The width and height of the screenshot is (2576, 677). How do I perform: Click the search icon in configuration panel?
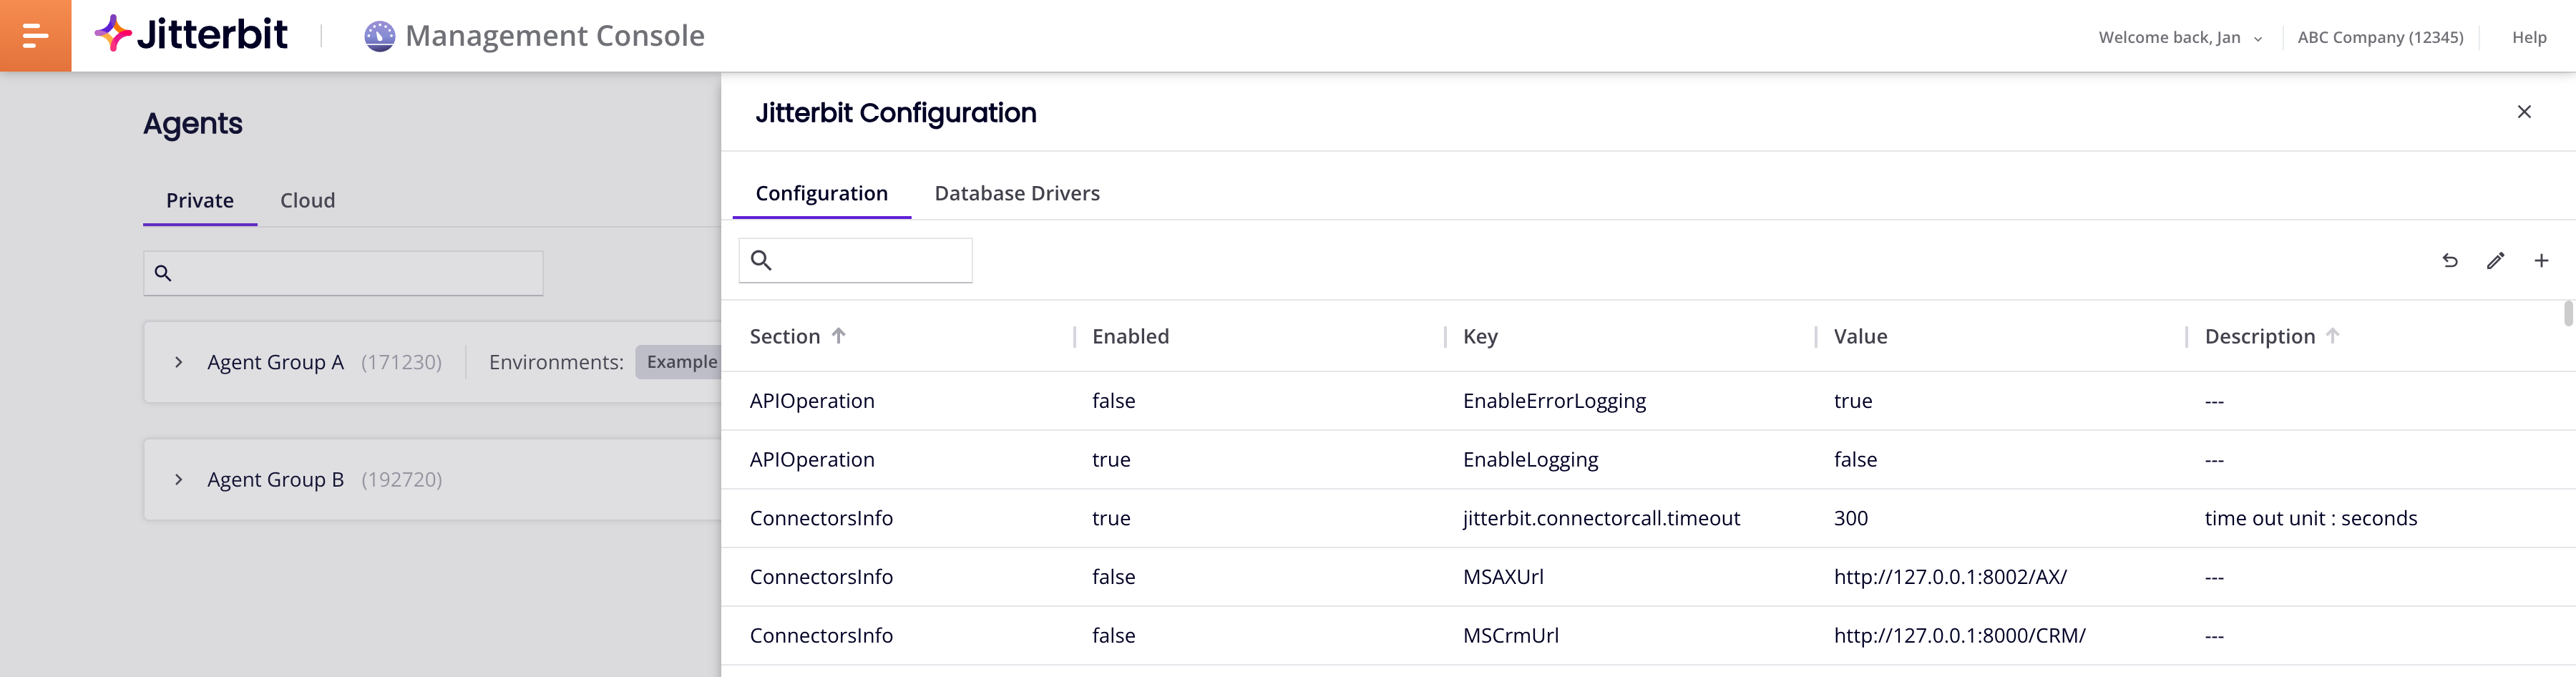pos(761,261)
